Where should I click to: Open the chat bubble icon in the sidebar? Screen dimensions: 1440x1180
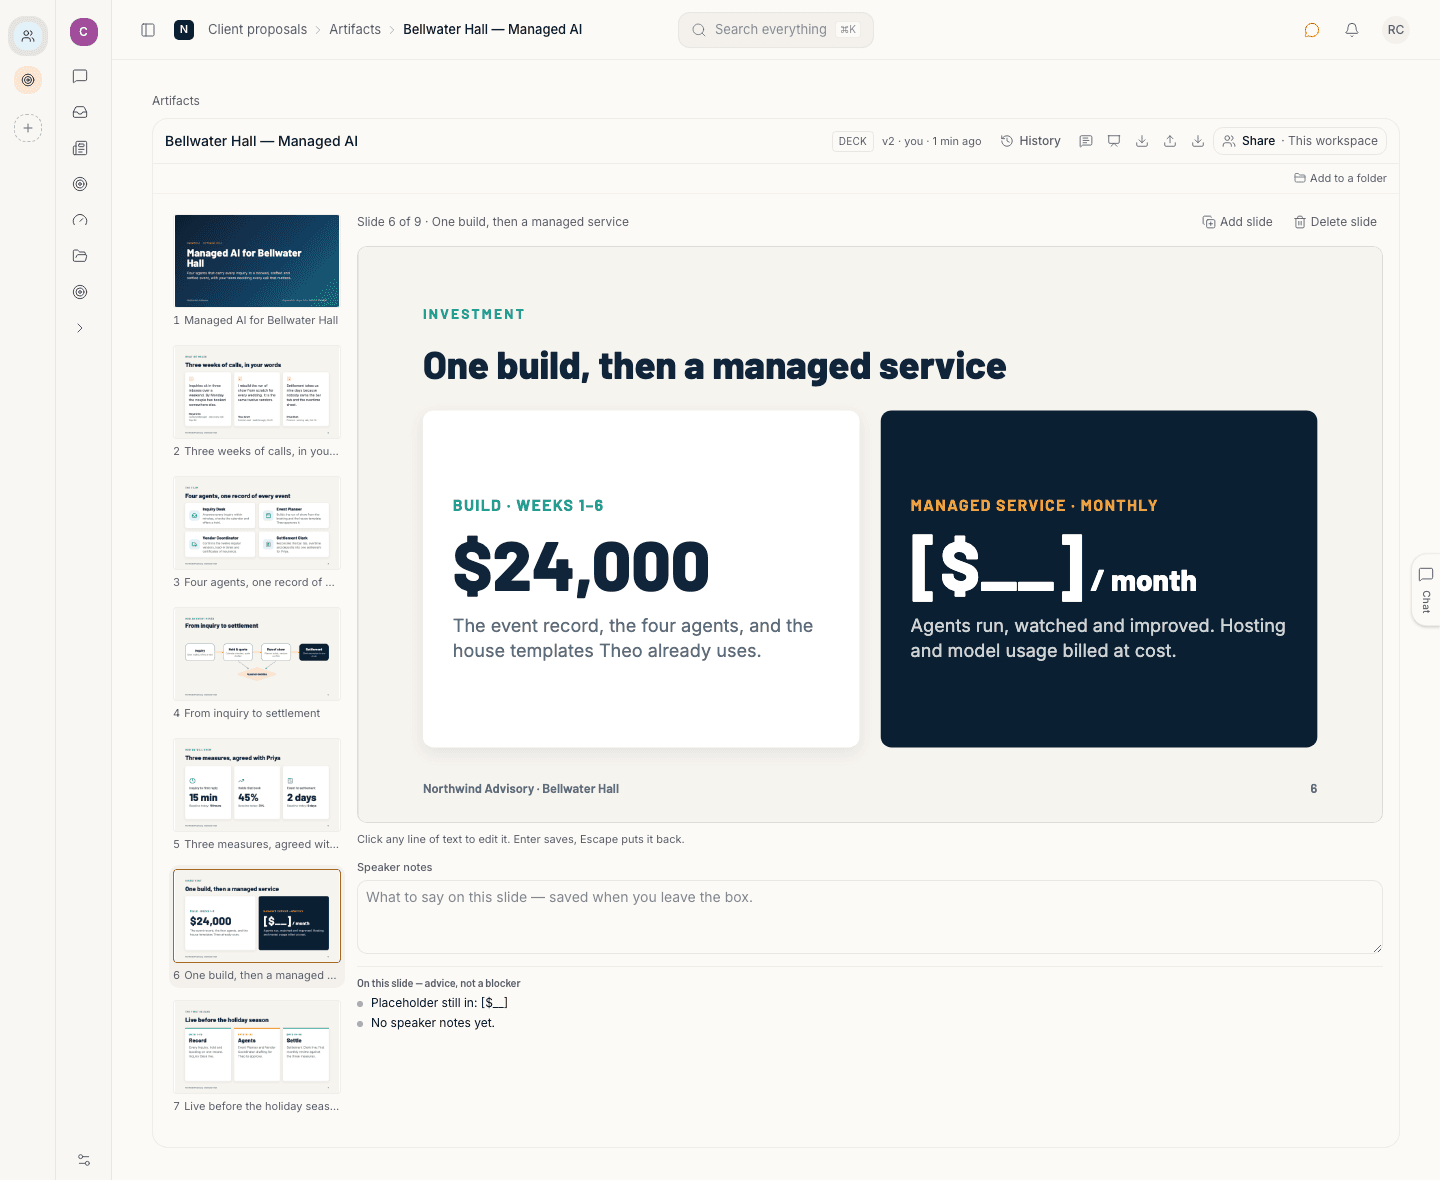coord(80,76)
